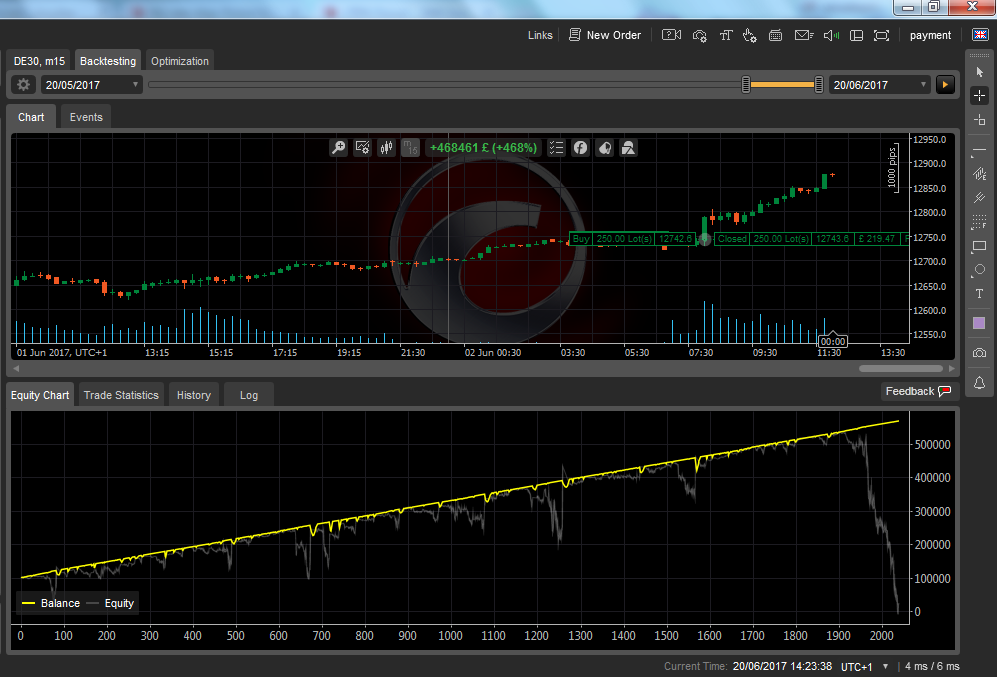The height and width of the screenshot is (677, 997).
Task: Open the Events tab
Action: click(x=86, y=117)
